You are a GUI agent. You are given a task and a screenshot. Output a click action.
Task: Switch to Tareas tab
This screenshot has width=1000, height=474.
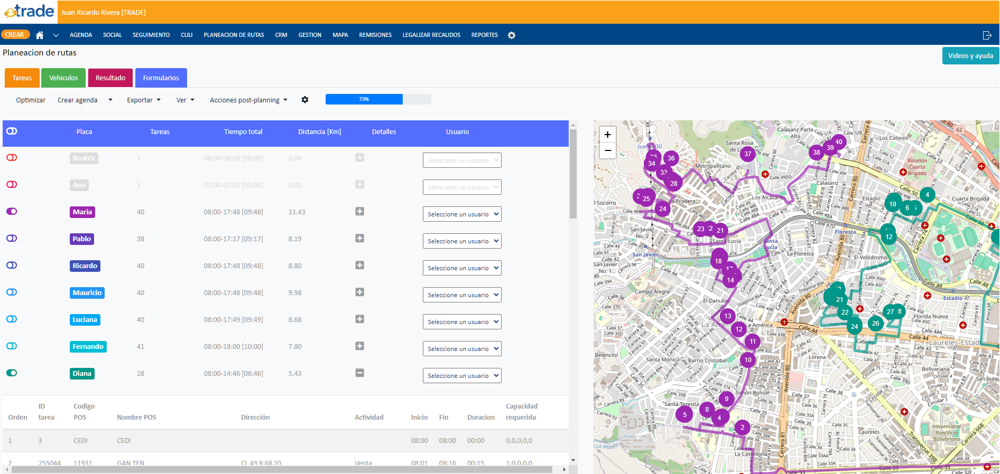pyautogui.click(x=22, y=78)
